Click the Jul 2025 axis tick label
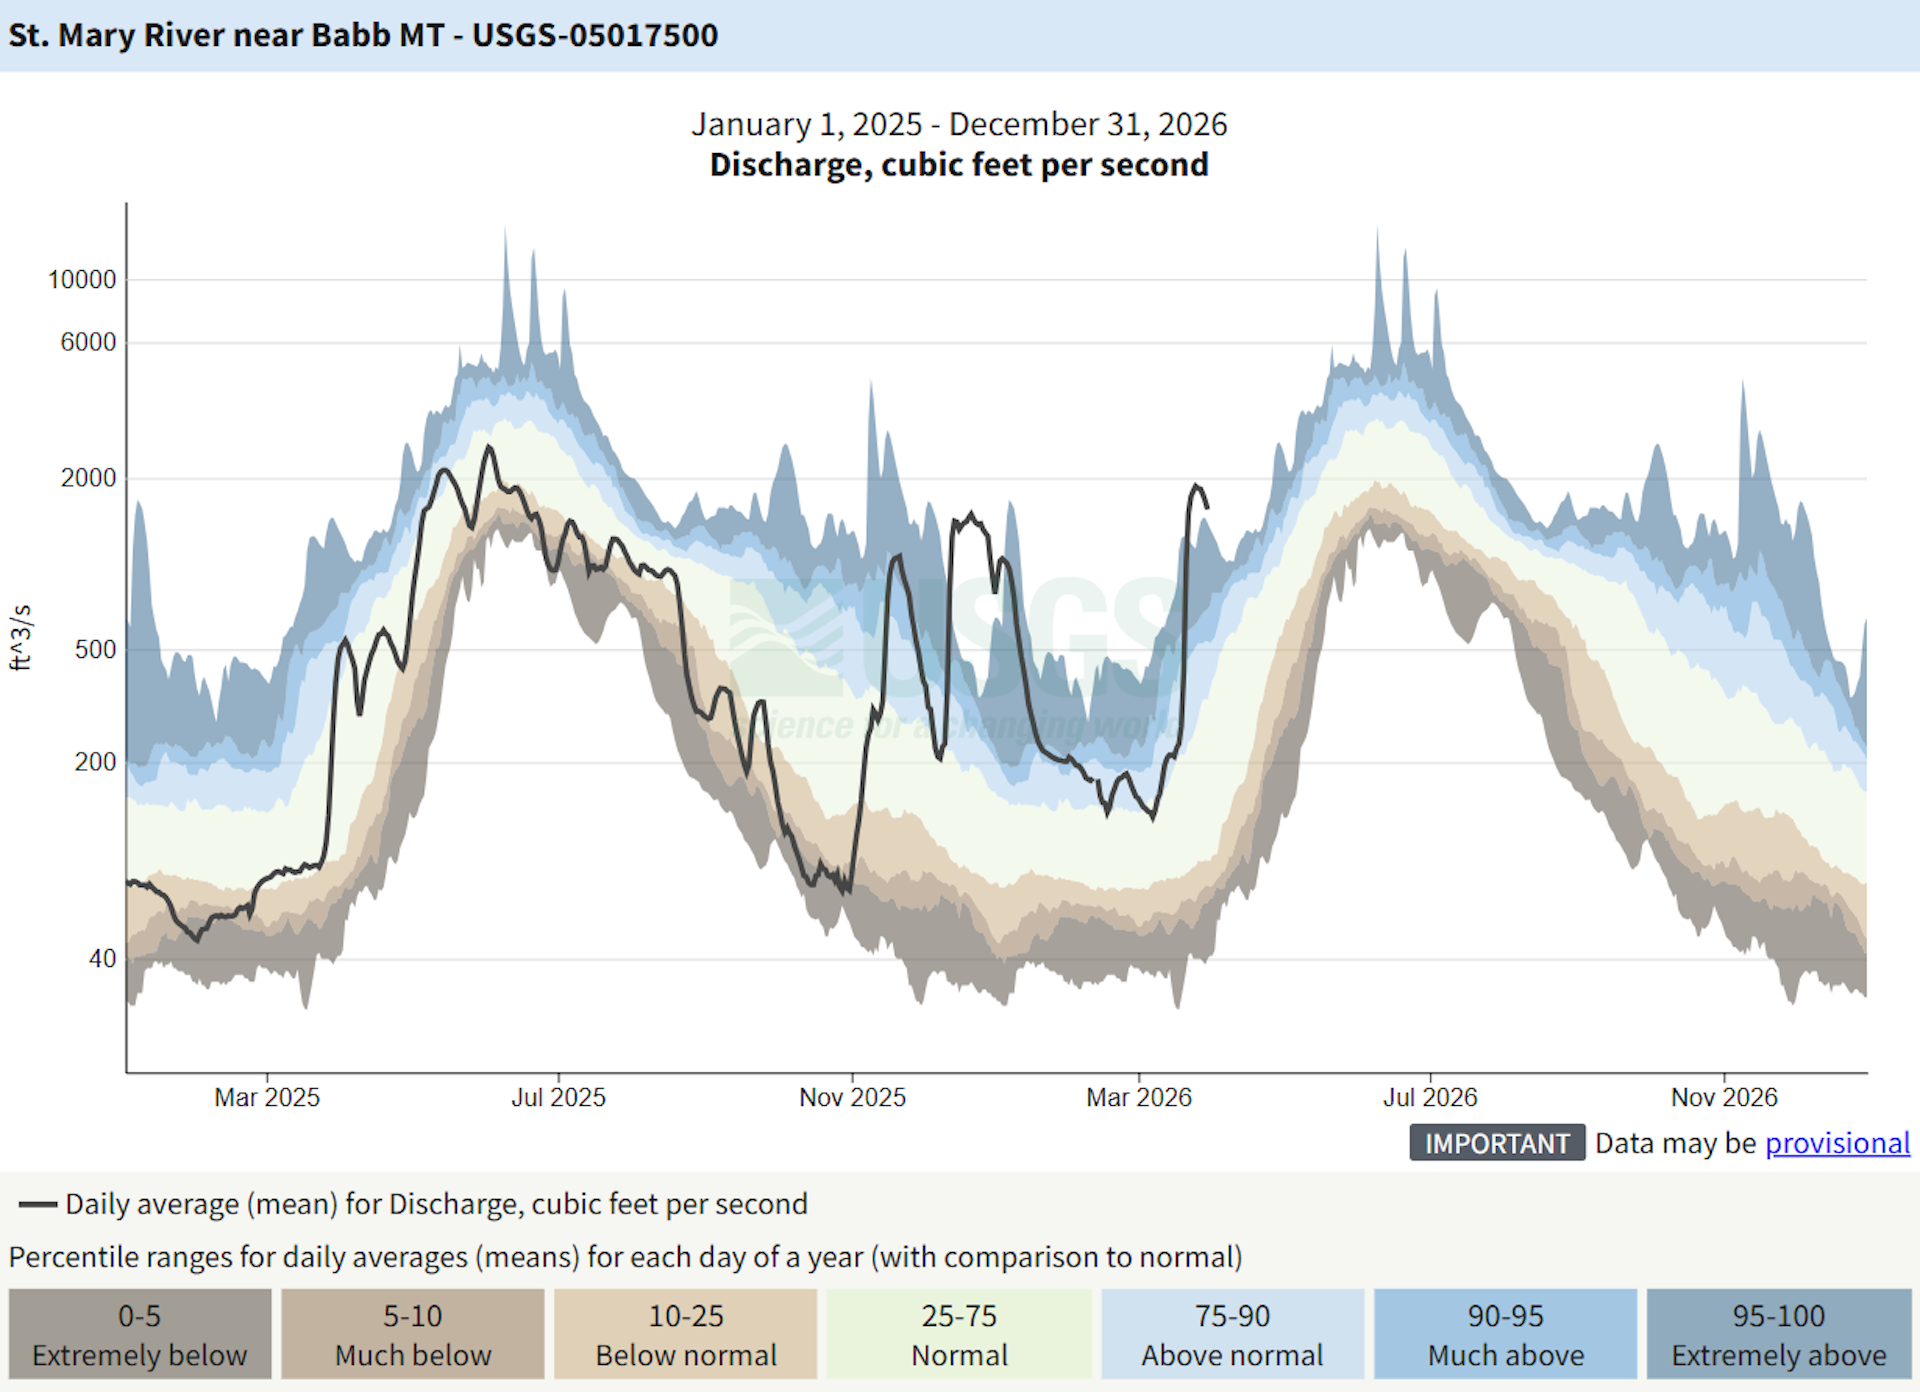 click(x=558, y=1097)
